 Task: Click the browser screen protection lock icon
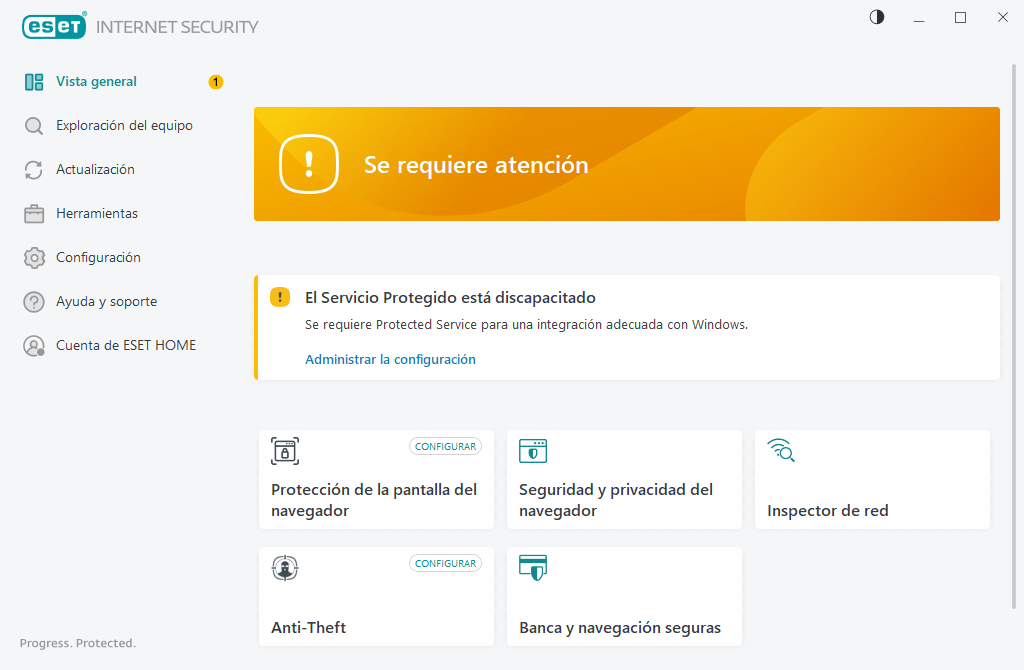click(x=285, y=451)
